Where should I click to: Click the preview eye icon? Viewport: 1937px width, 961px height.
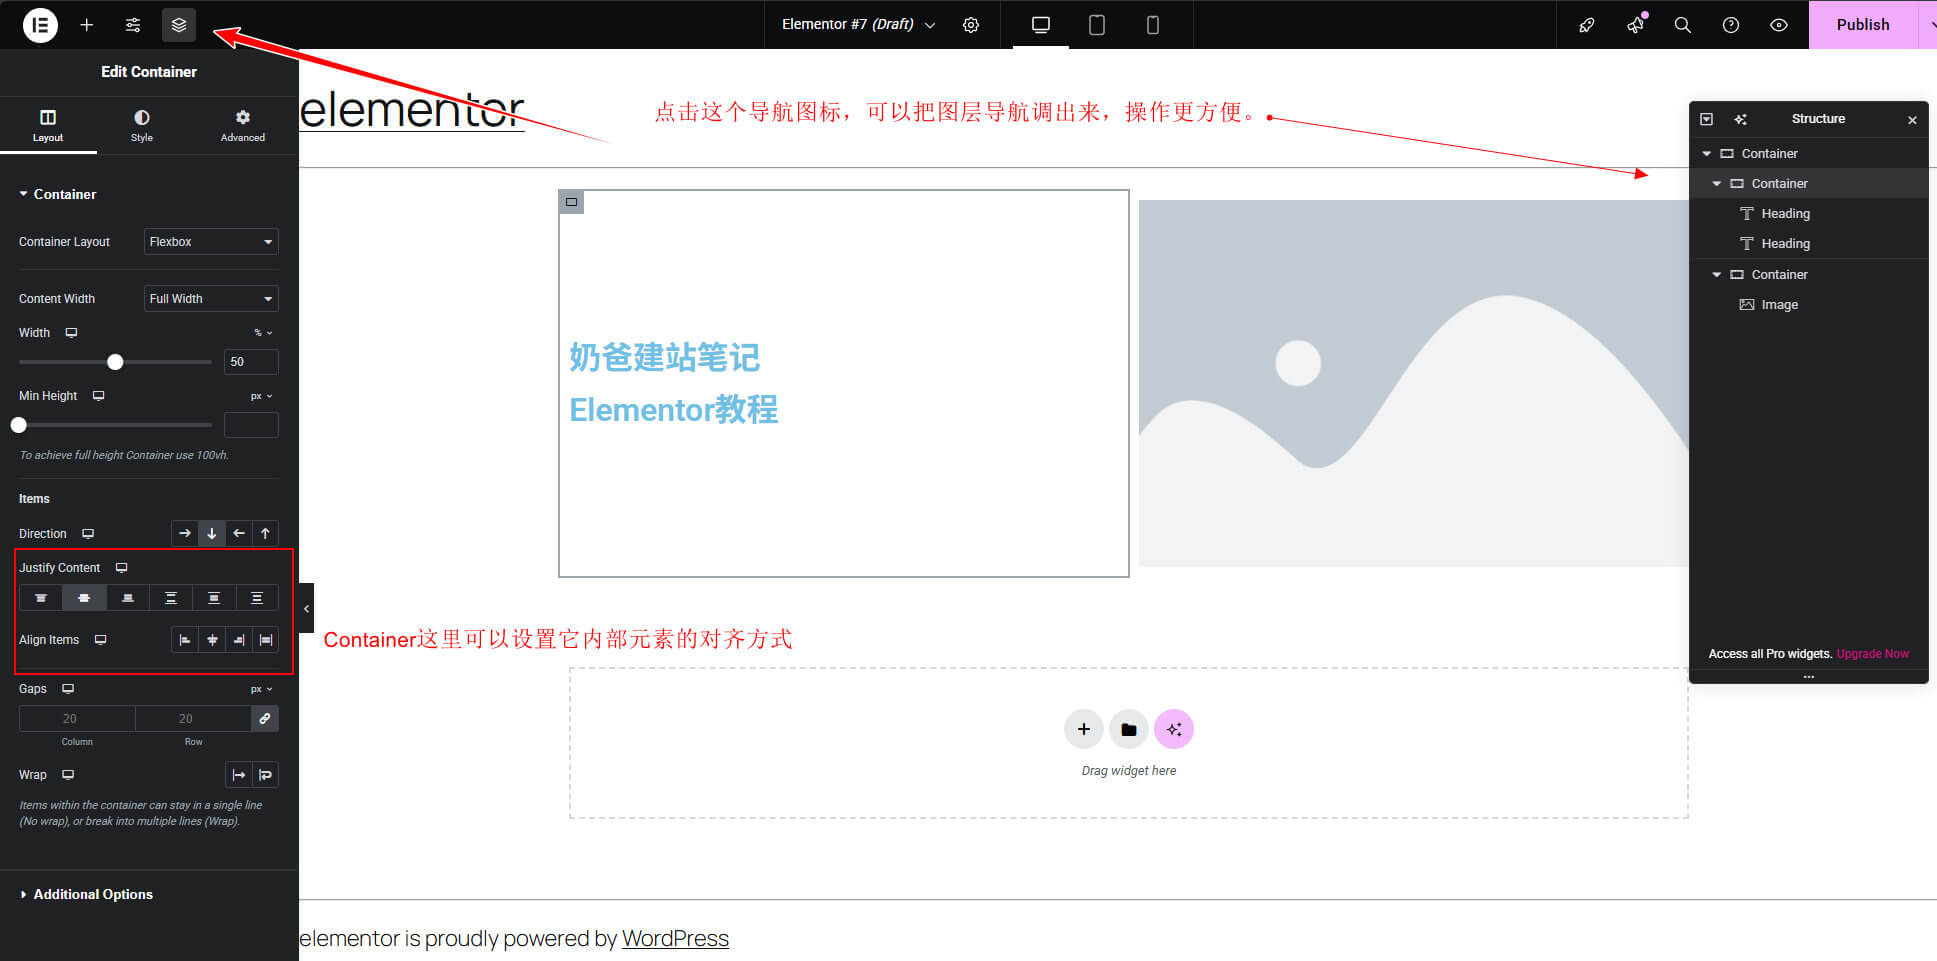(1779, 25)
